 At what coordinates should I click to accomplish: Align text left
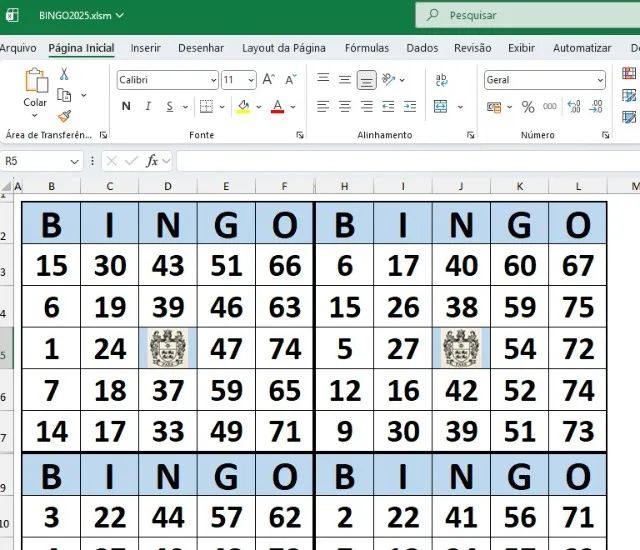323,106
